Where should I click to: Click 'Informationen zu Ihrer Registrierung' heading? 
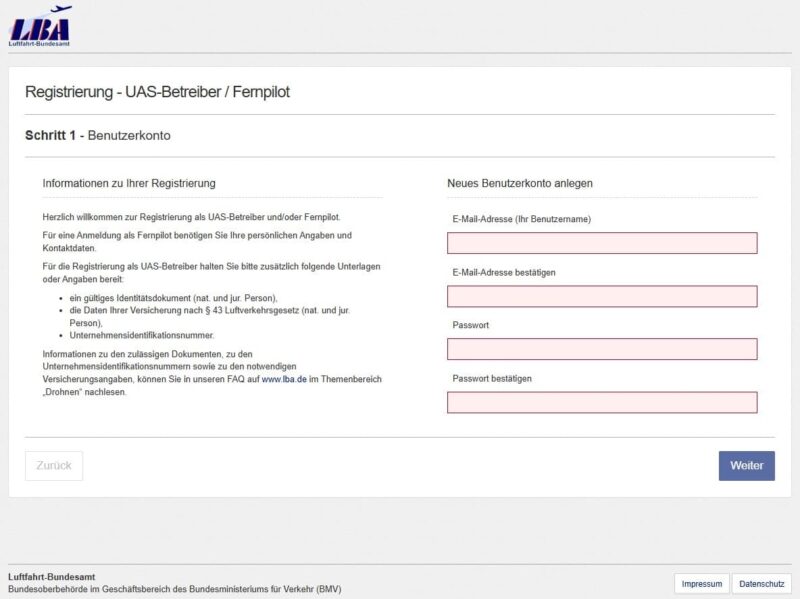129,183
